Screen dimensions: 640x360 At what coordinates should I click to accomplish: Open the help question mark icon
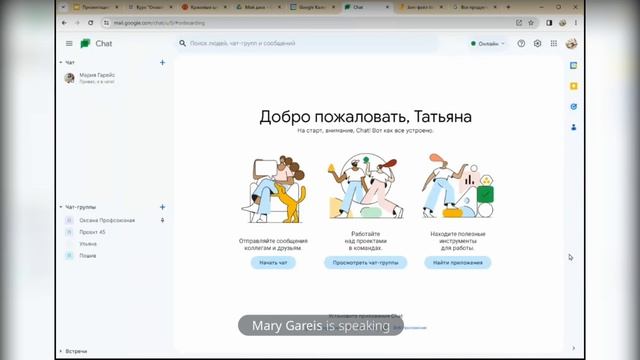(521, 43)
